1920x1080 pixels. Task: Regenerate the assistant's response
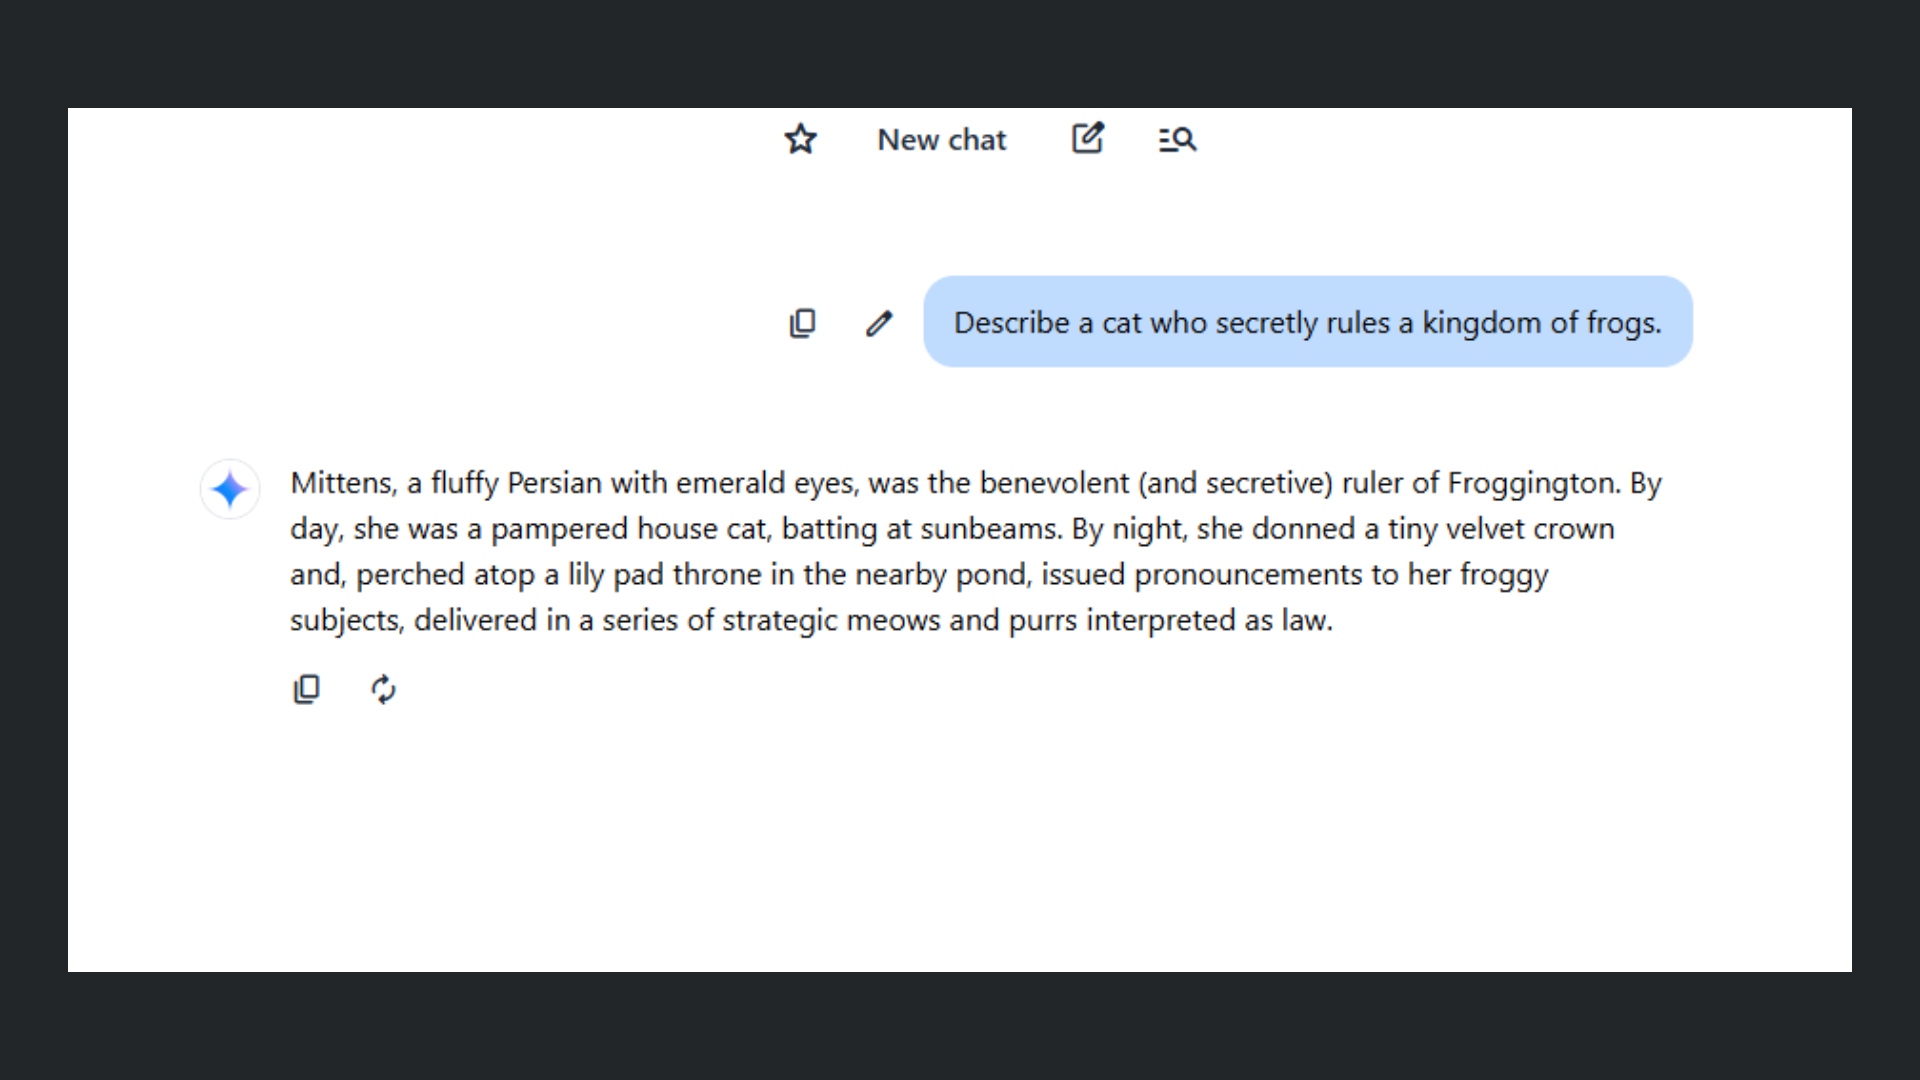tap(383, 689)
